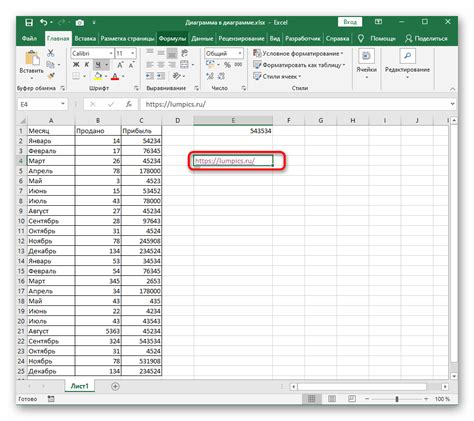
Task: Click the Вход sign-in button
Action: (x=350, y=22)
